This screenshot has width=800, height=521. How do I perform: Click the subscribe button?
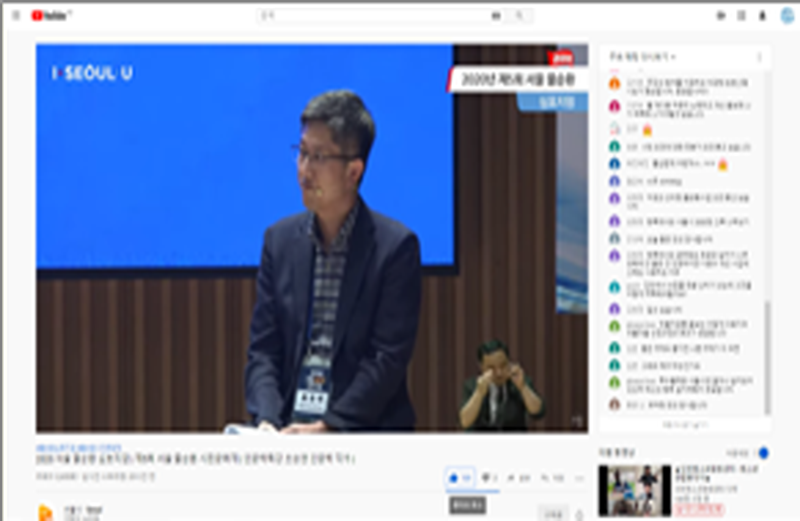(x=551, y=513)
